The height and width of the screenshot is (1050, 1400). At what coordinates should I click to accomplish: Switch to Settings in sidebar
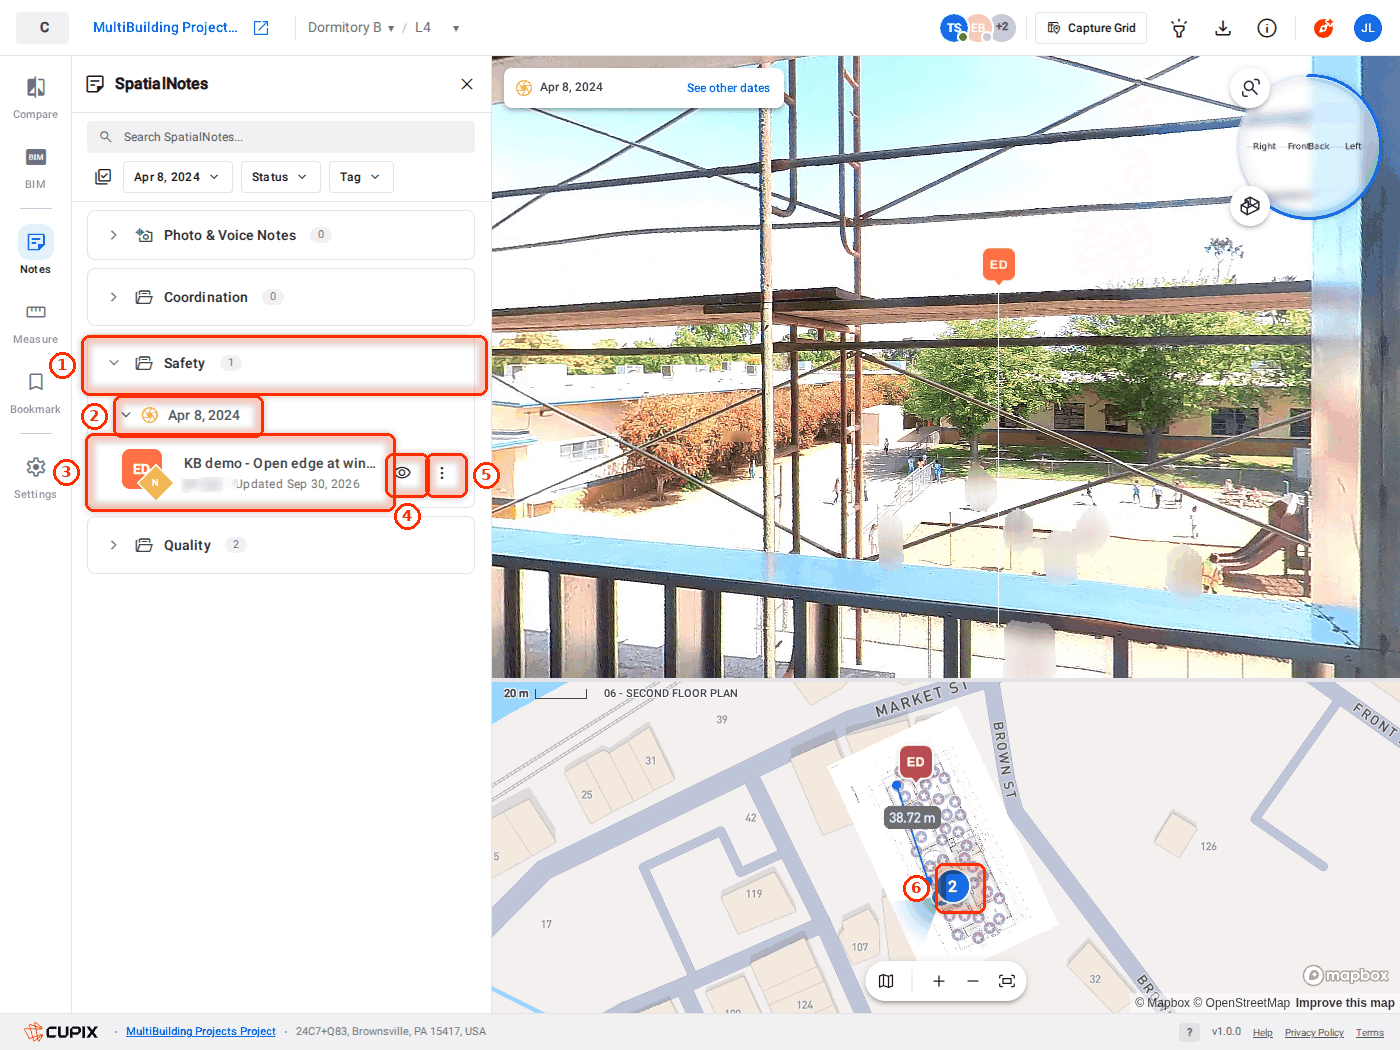coord(35,478)
